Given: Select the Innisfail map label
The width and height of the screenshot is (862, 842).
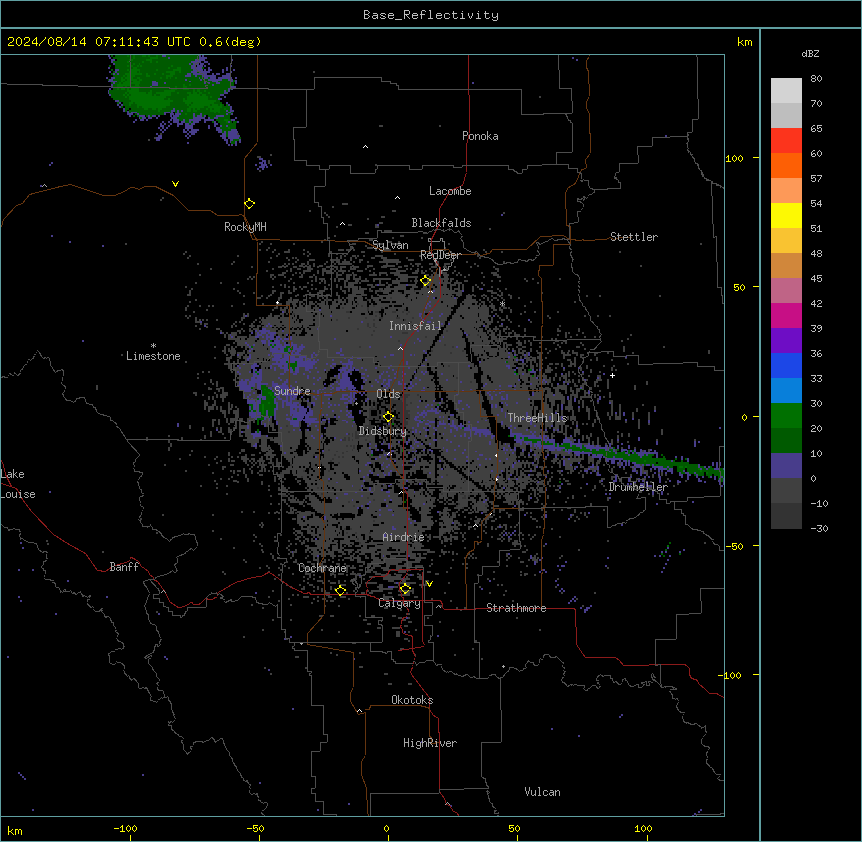Looking at the screenshot, I should point(416,326).
